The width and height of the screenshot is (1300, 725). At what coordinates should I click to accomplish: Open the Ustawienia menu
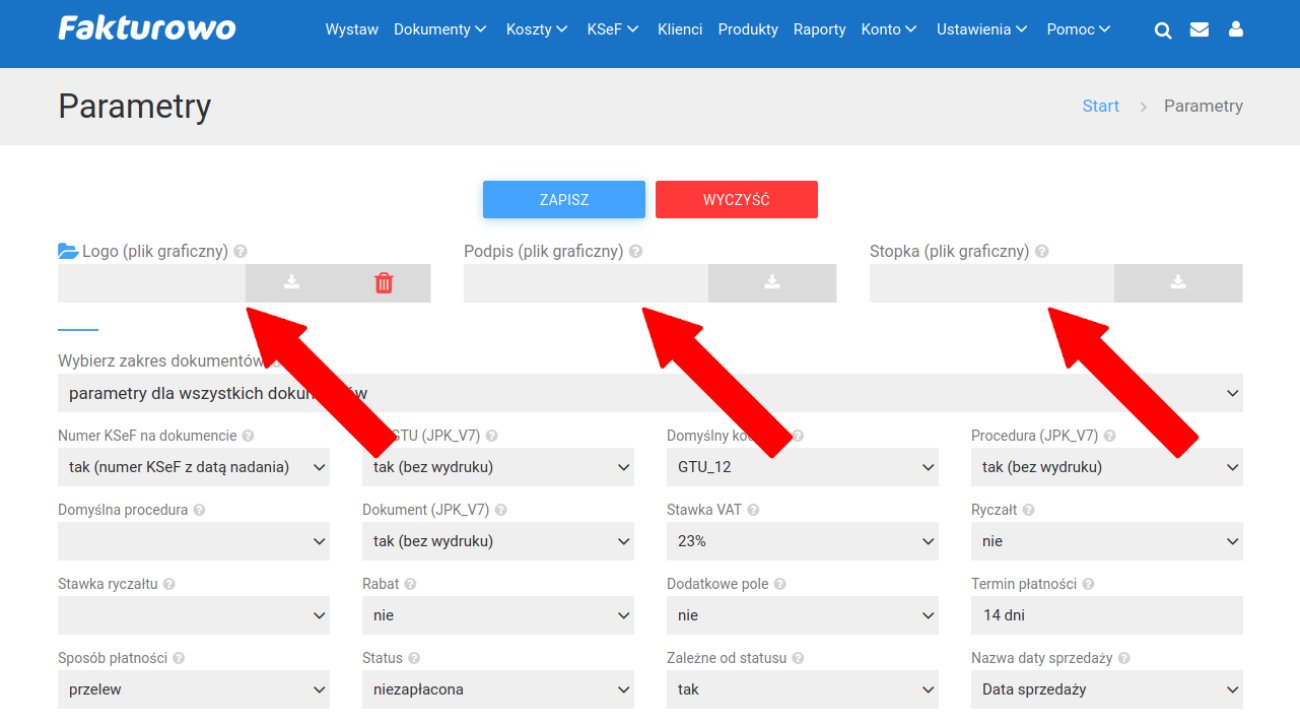pos(981,30)
